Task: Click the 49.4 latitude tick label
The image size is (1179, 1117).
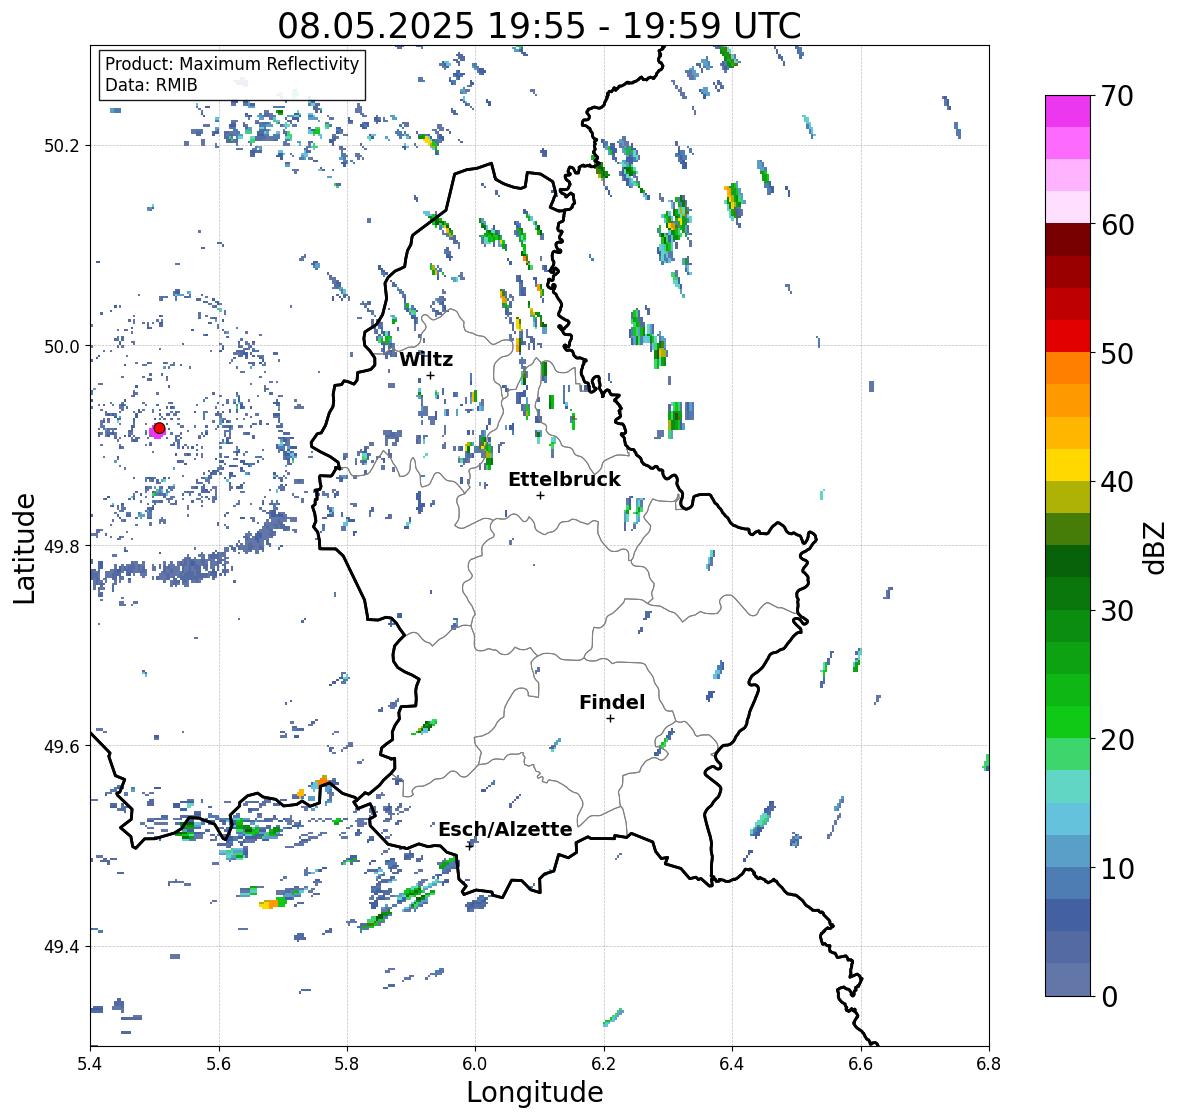Action: (x=62, y=947)
